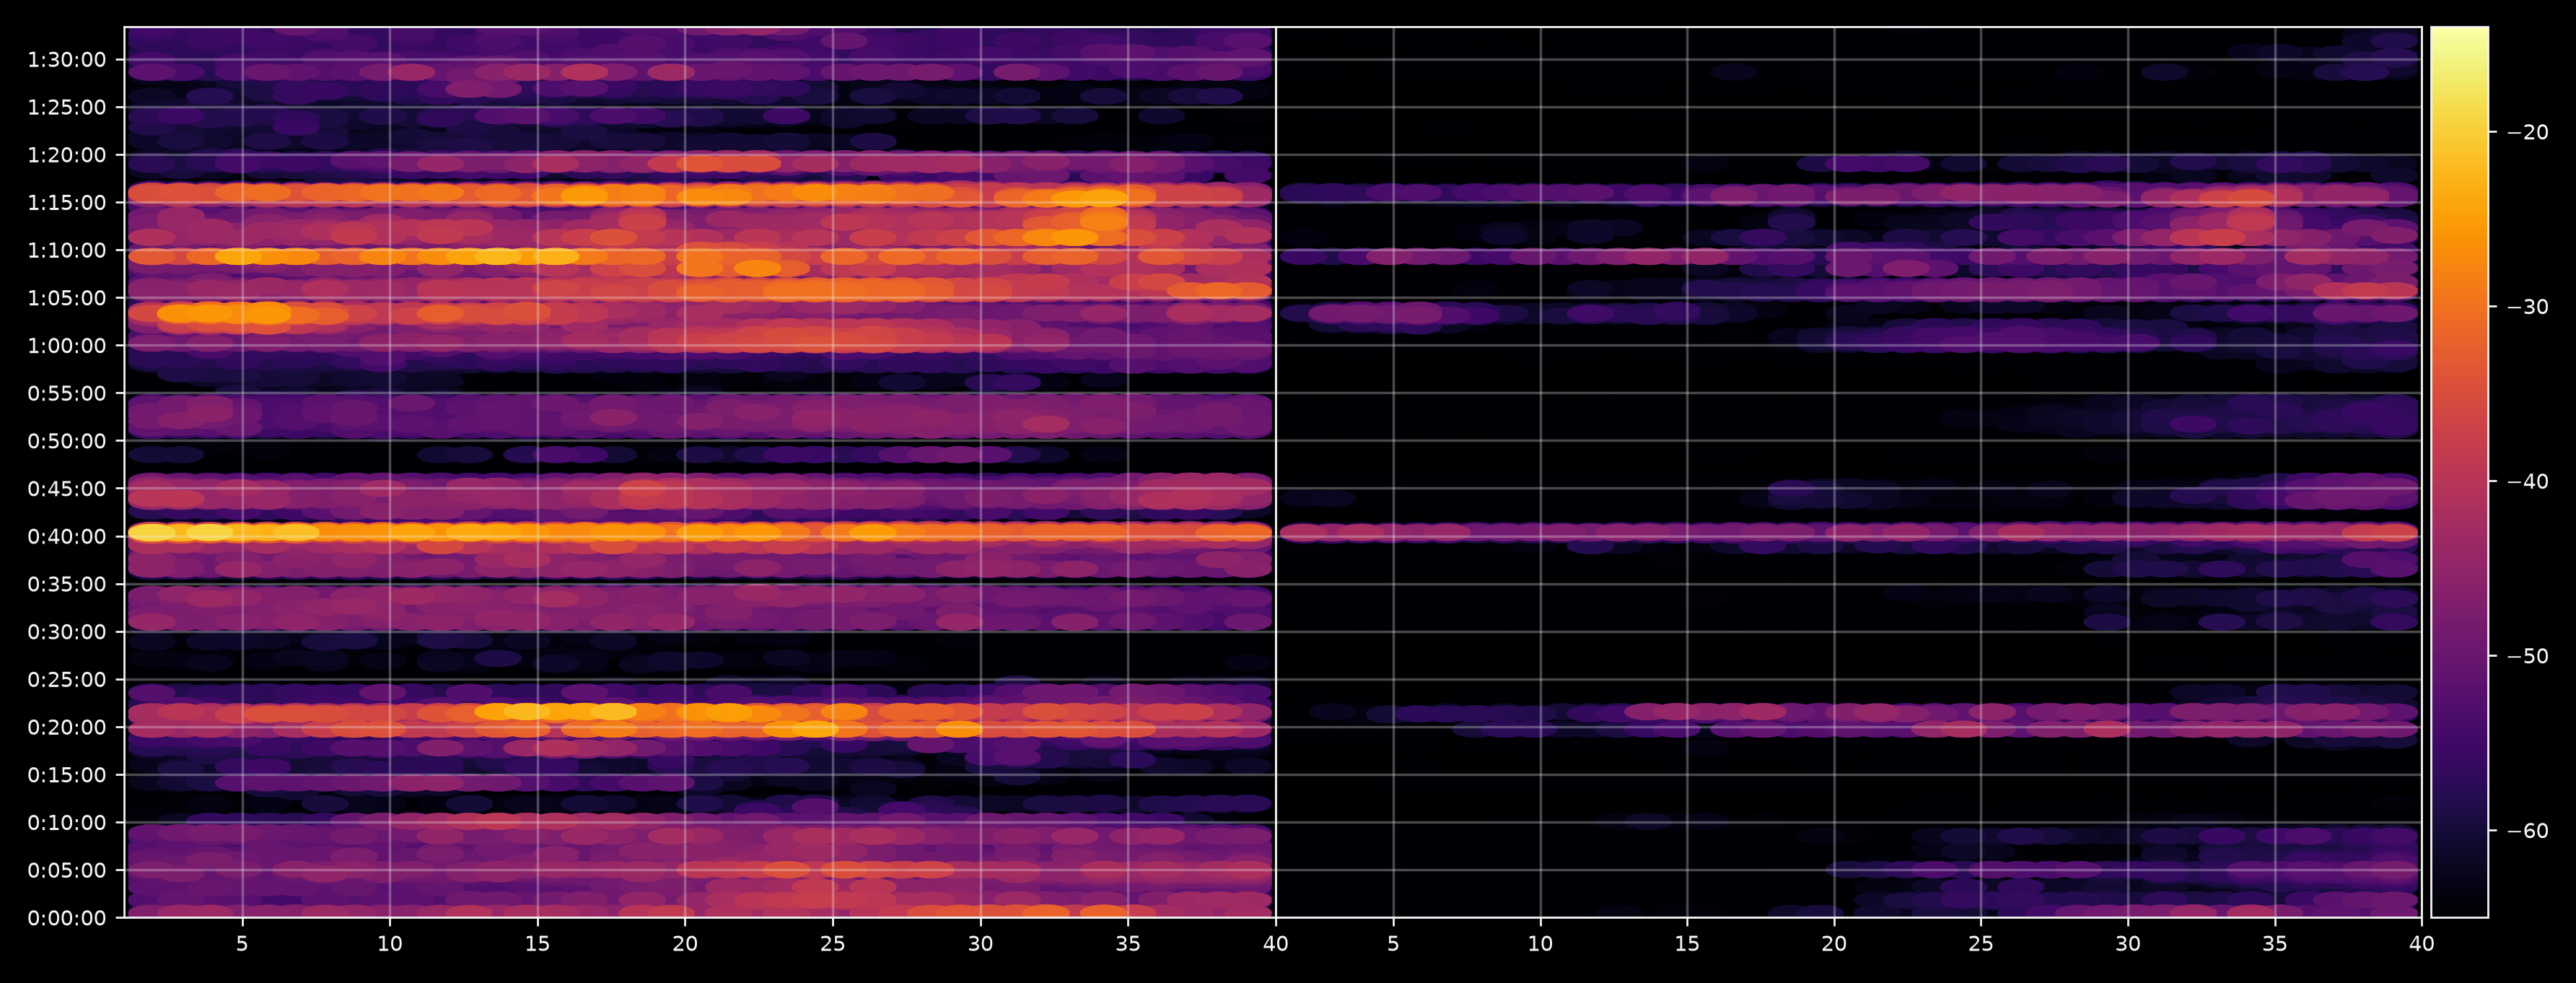2576x983 pixels.
Task: Click the −40 colorbar tick label
Action: (2528, 482)
